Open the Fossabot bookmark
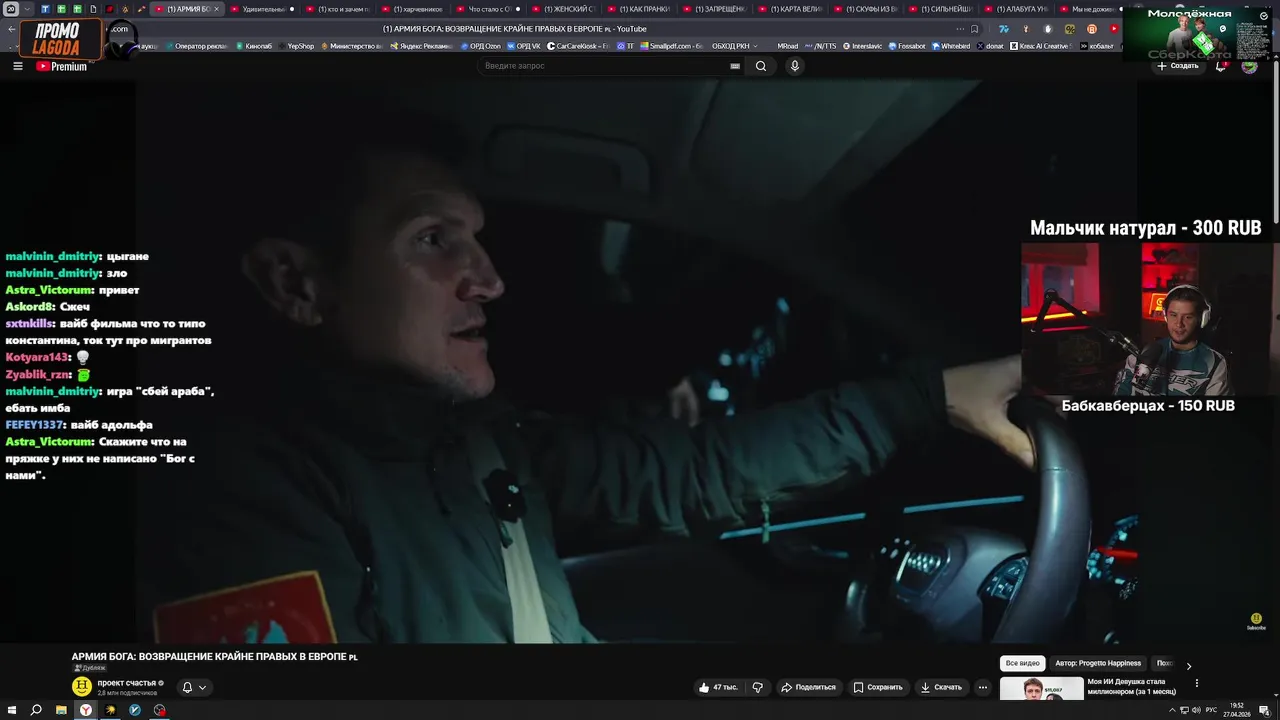This screenshot has height=720, width=1280. [x=907, y=46]
